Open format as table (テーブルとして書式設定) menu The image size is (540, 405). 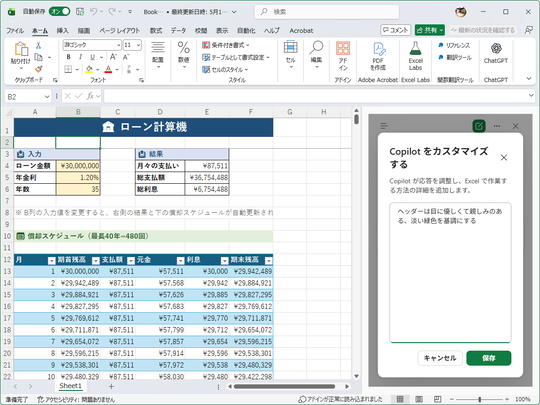coord(236,58)
